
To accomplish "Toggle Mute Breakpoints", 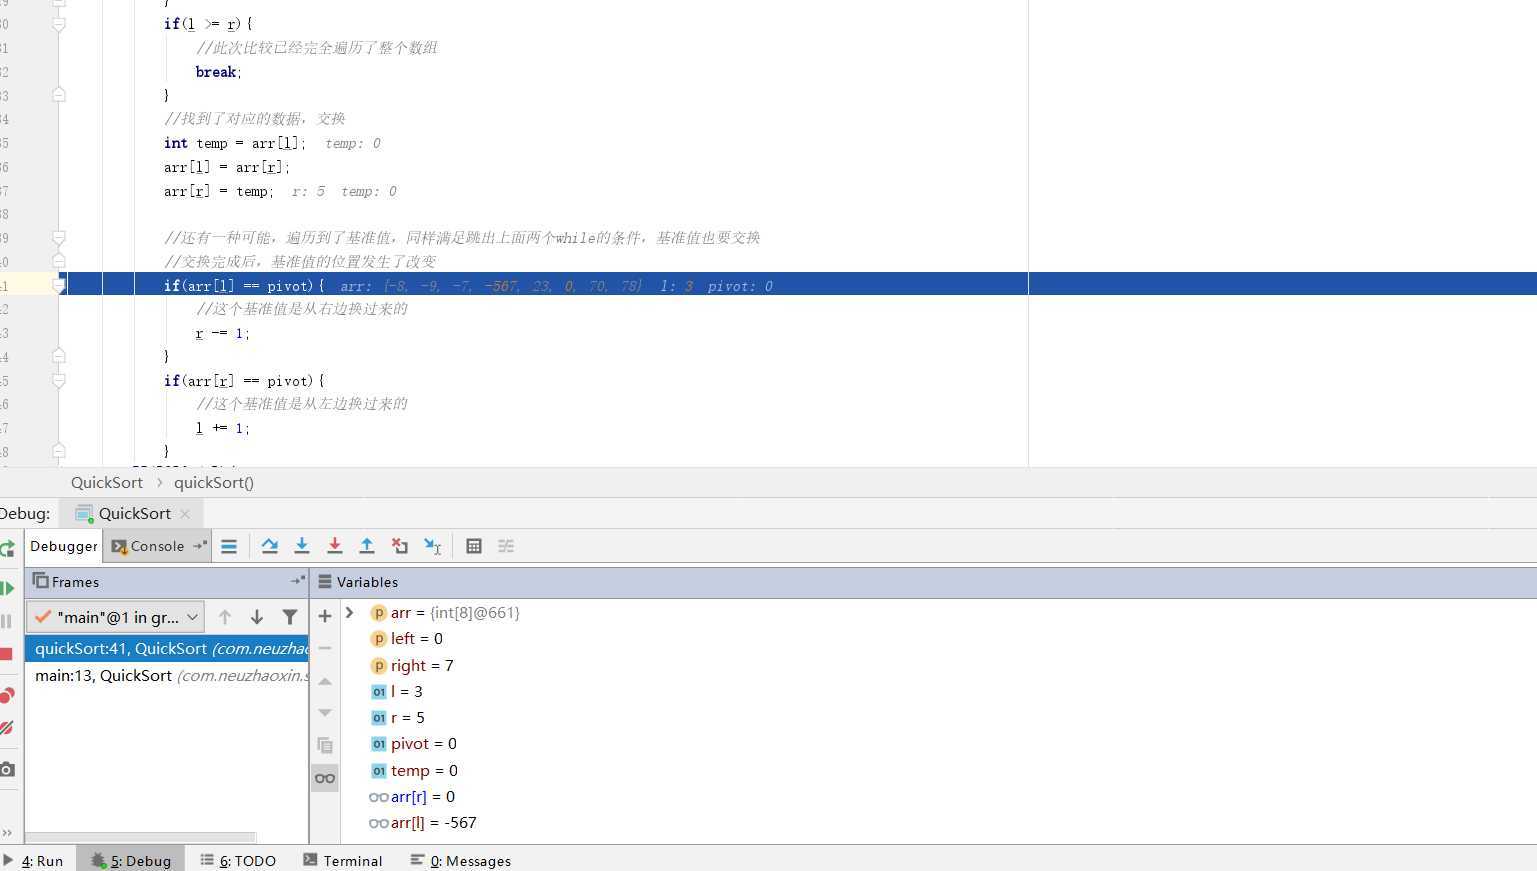I will (7, 728).
